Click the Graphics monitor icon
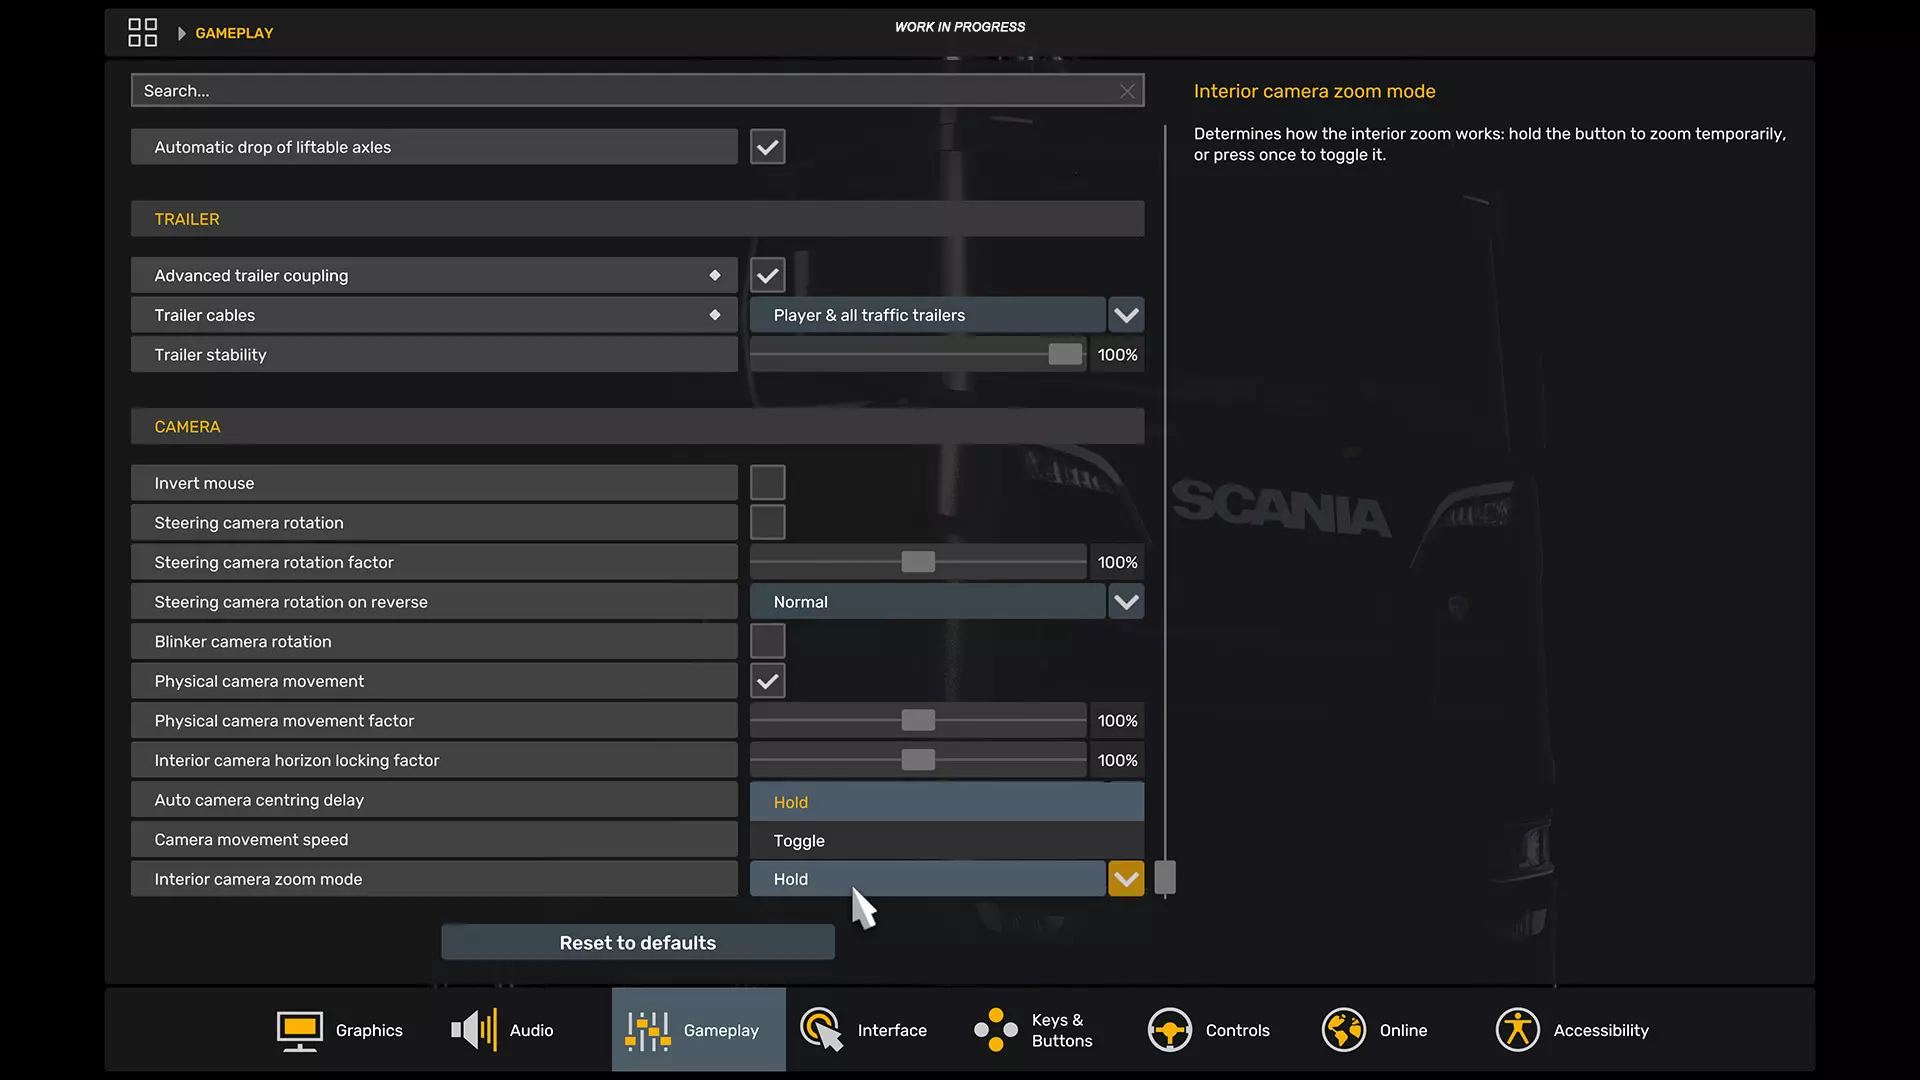The height and width of the screenshot is (1080, 1920). (299, 1030)
